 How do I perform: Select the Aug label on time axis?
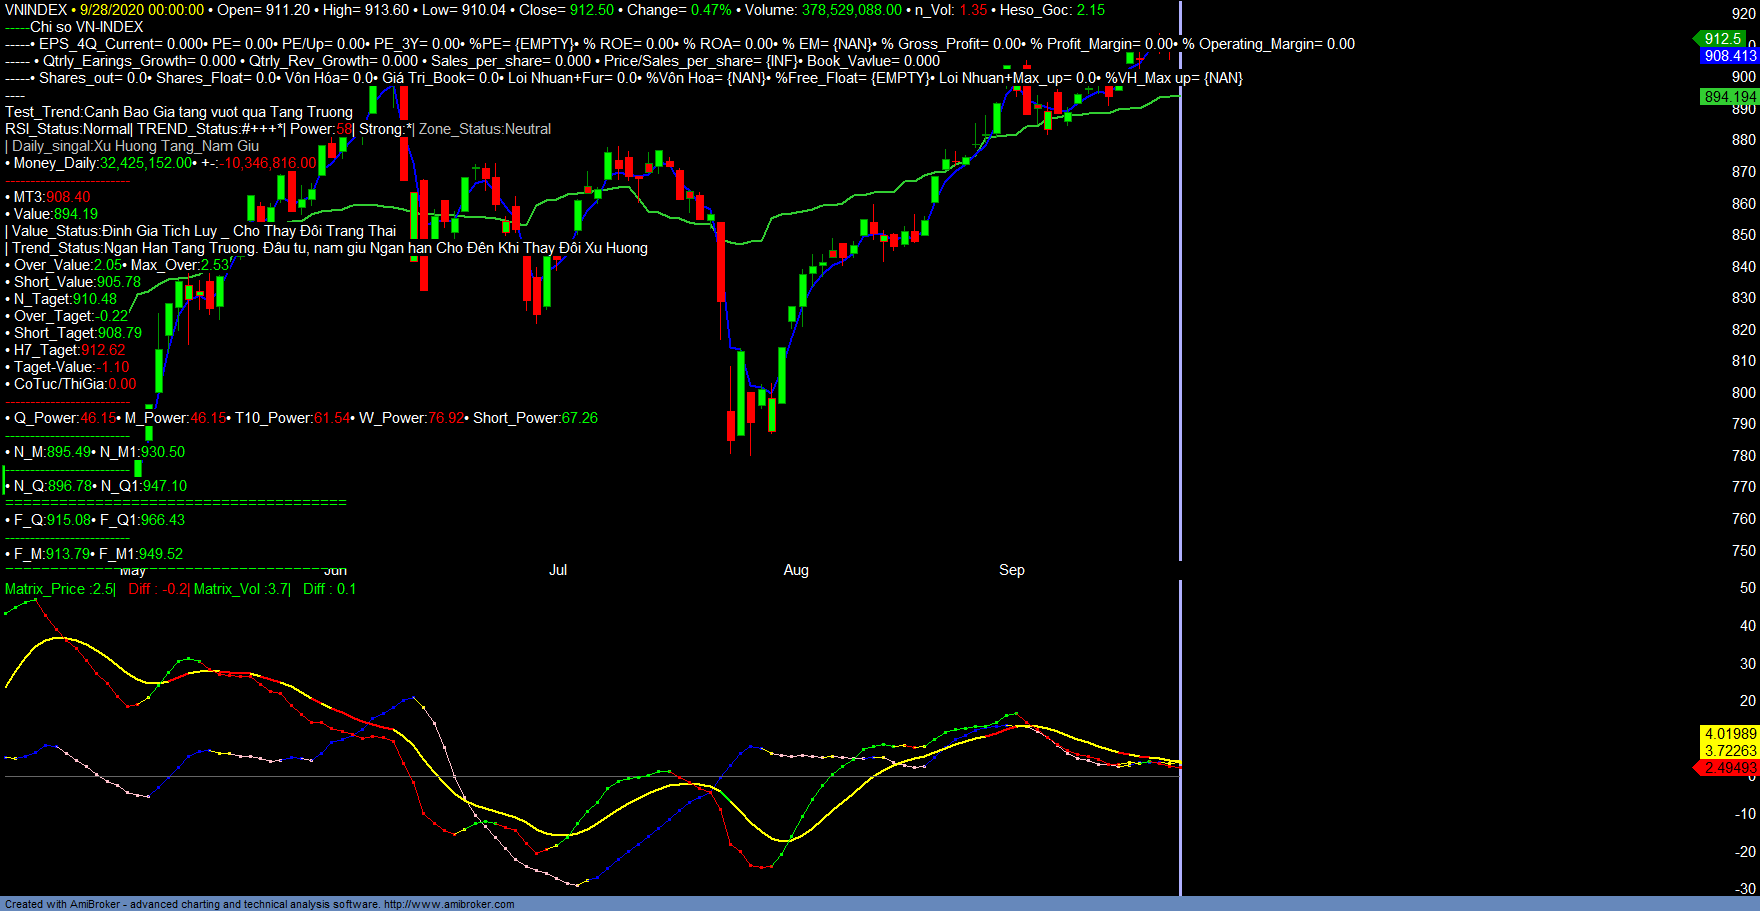[796, 570]
